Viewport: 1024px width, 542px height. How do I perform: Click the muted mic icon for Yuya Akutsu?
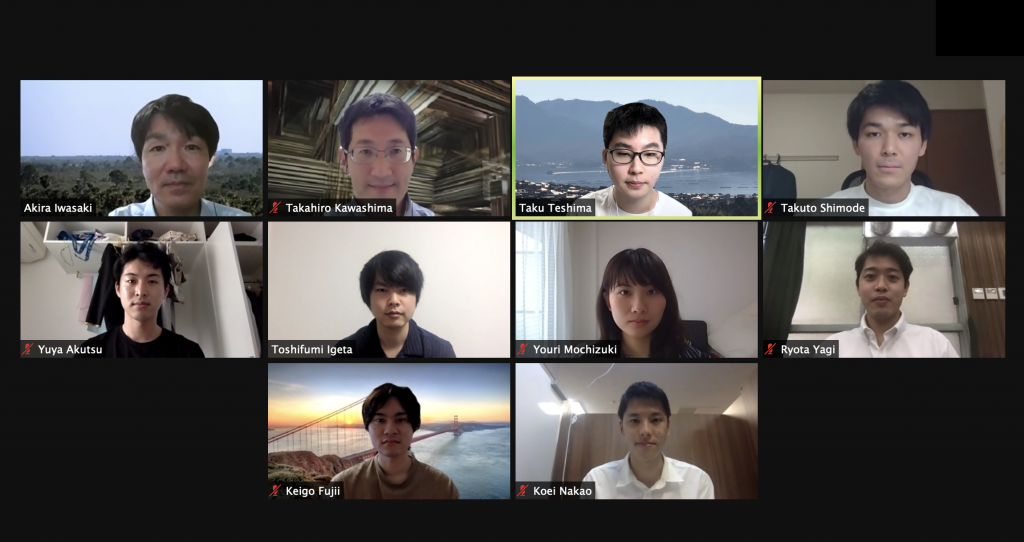[x=27, y=349]
